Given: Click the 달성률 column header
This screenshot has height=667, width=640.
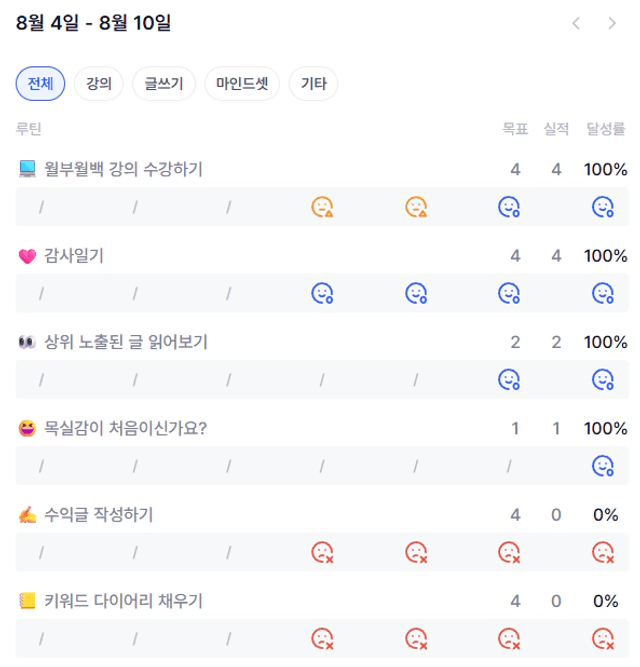Looking at the screenshot, I should [x=606, y=128].
